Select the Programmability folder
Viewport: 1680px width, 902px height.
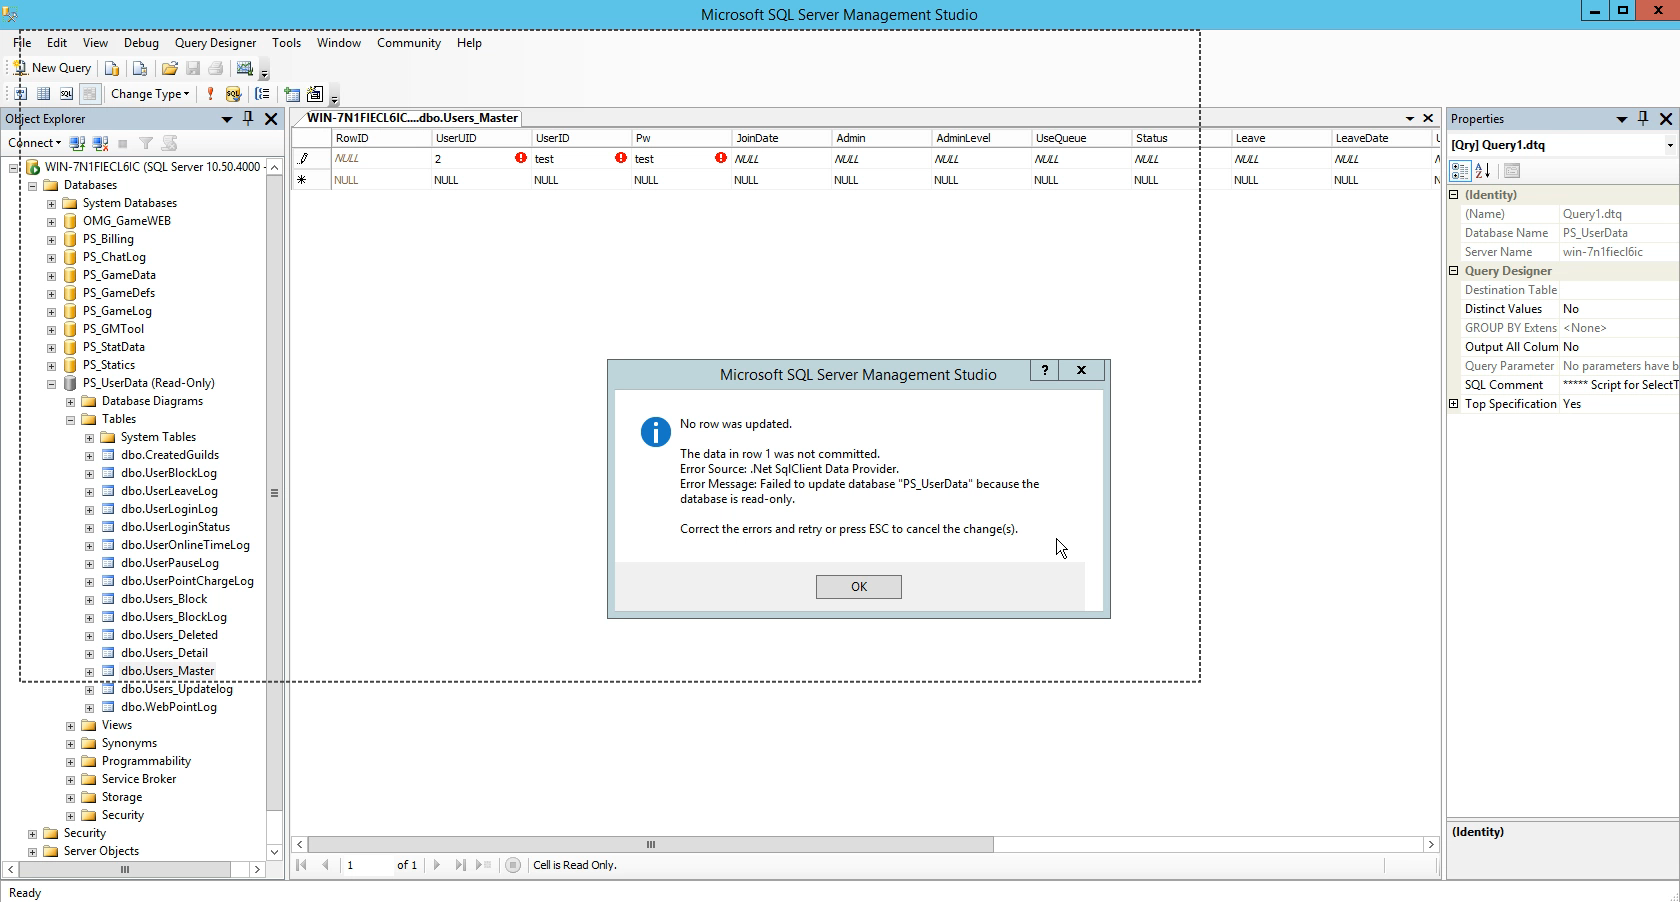coord(146,761)
